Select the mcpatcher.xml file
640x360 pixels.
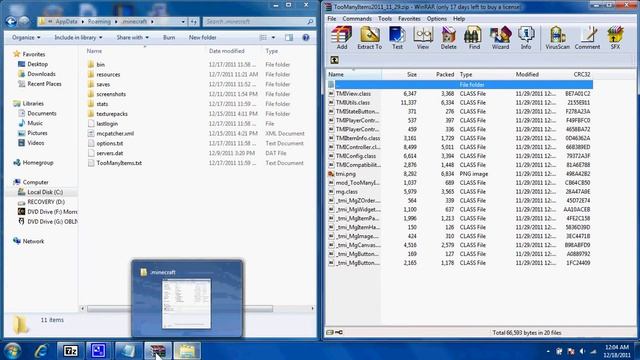pyautogui.click(x=115, y=133)
